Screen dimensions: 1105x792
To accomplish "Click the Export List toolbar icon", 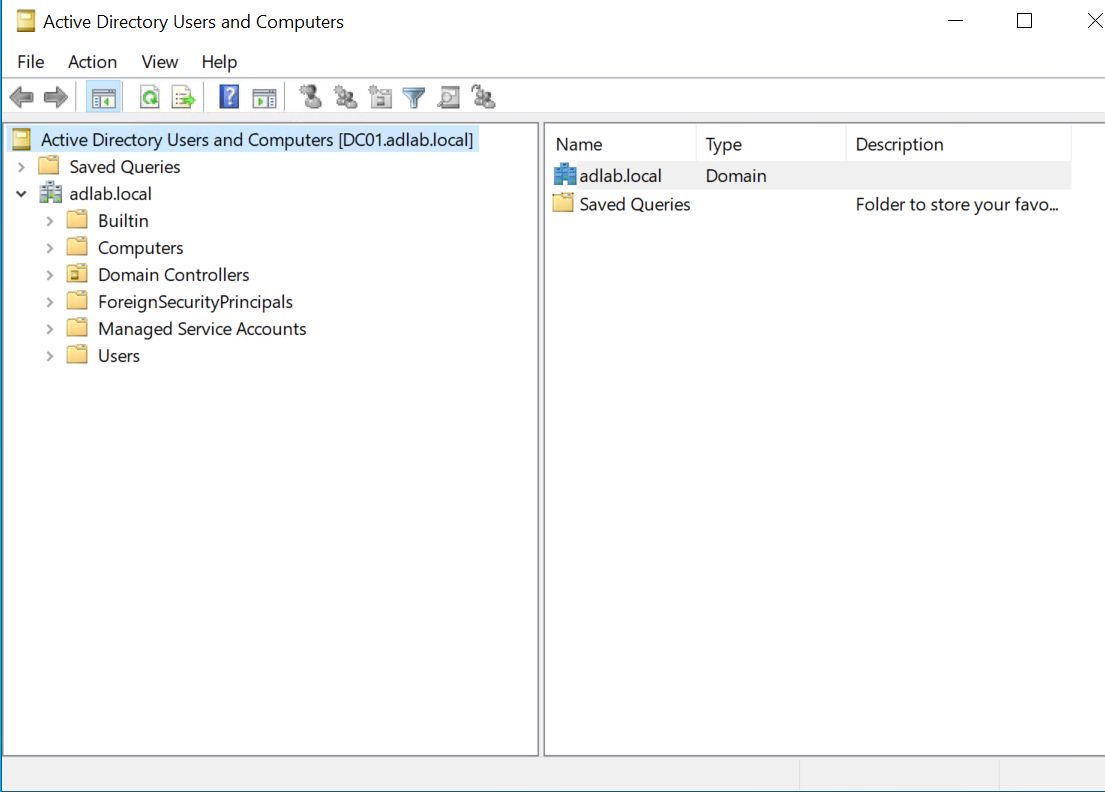I will (182, 97).
